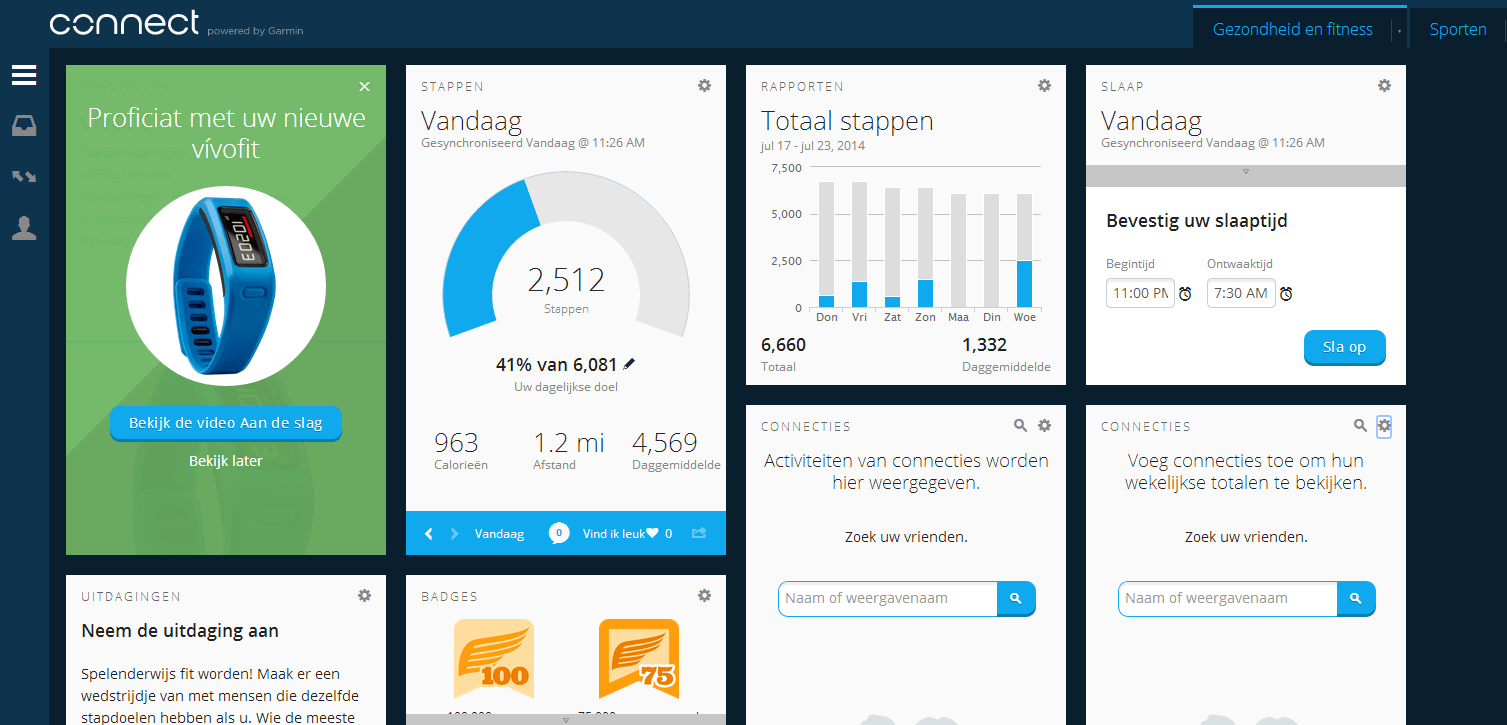Click 'Vind ik leuk' text

[x=613, y=534]
